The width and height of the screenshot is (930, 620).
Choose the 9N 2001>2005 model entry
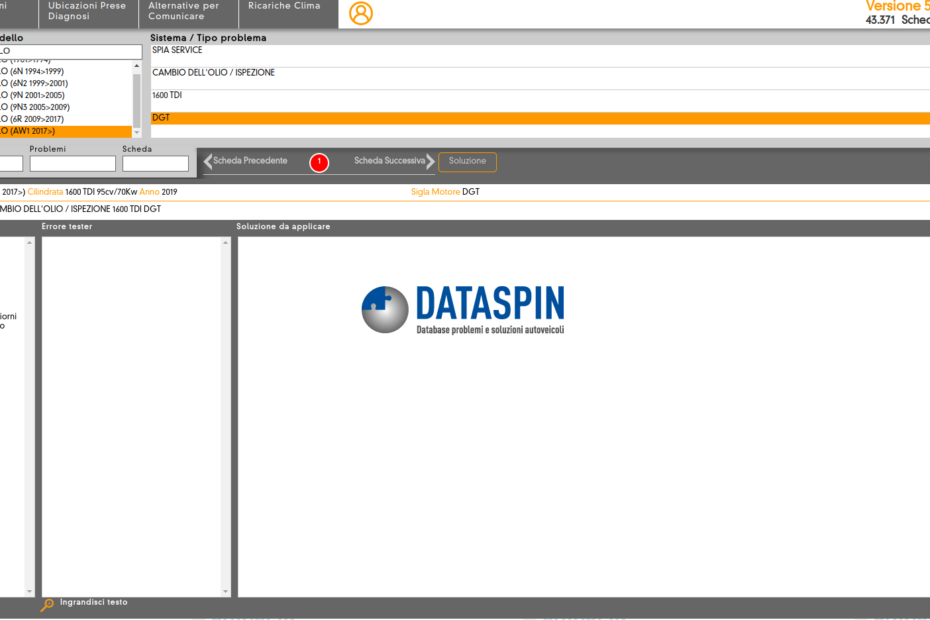point(65,95)
